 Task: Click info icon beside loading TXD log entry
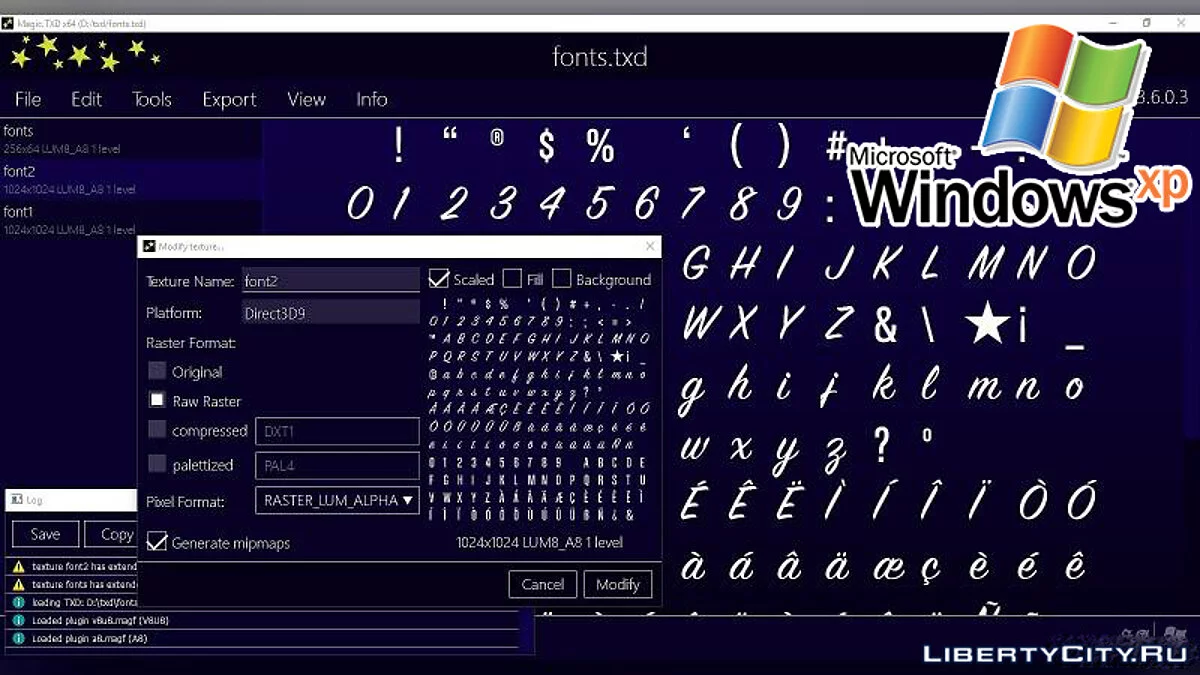click(x=18, y=602)
